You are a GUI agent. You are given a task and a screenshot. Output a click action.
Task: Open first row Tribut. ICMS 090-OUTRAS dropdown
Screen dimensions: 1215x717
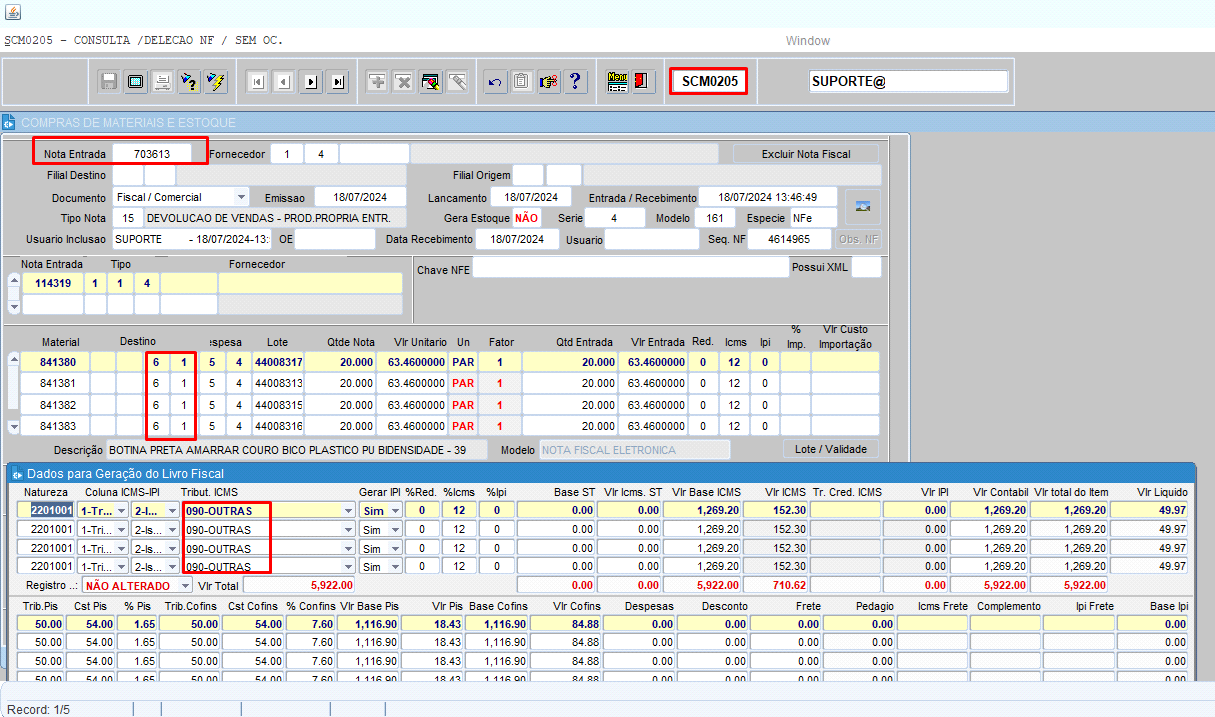[x=348, y=510]
